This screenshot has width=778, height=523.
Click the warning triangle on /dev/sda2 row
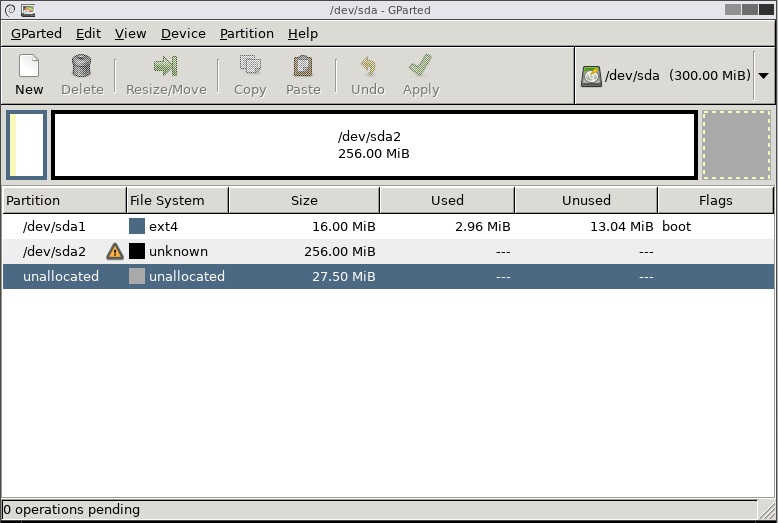pos(115,252)
